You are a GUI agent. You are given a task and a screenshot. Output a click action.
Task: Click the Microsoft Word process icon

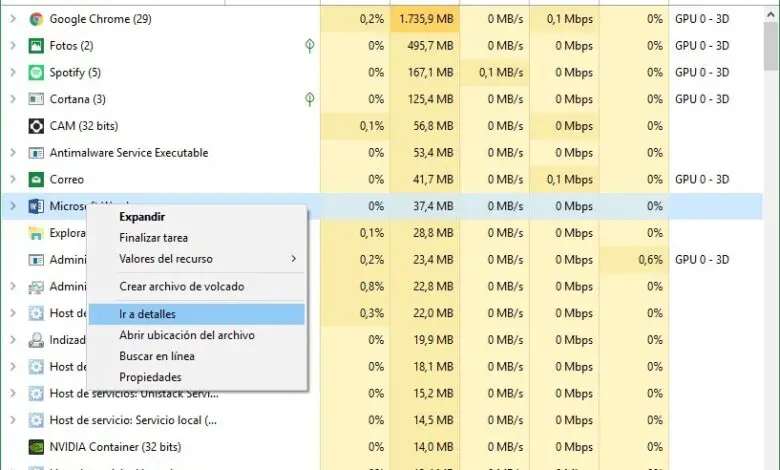click(36, 206)
